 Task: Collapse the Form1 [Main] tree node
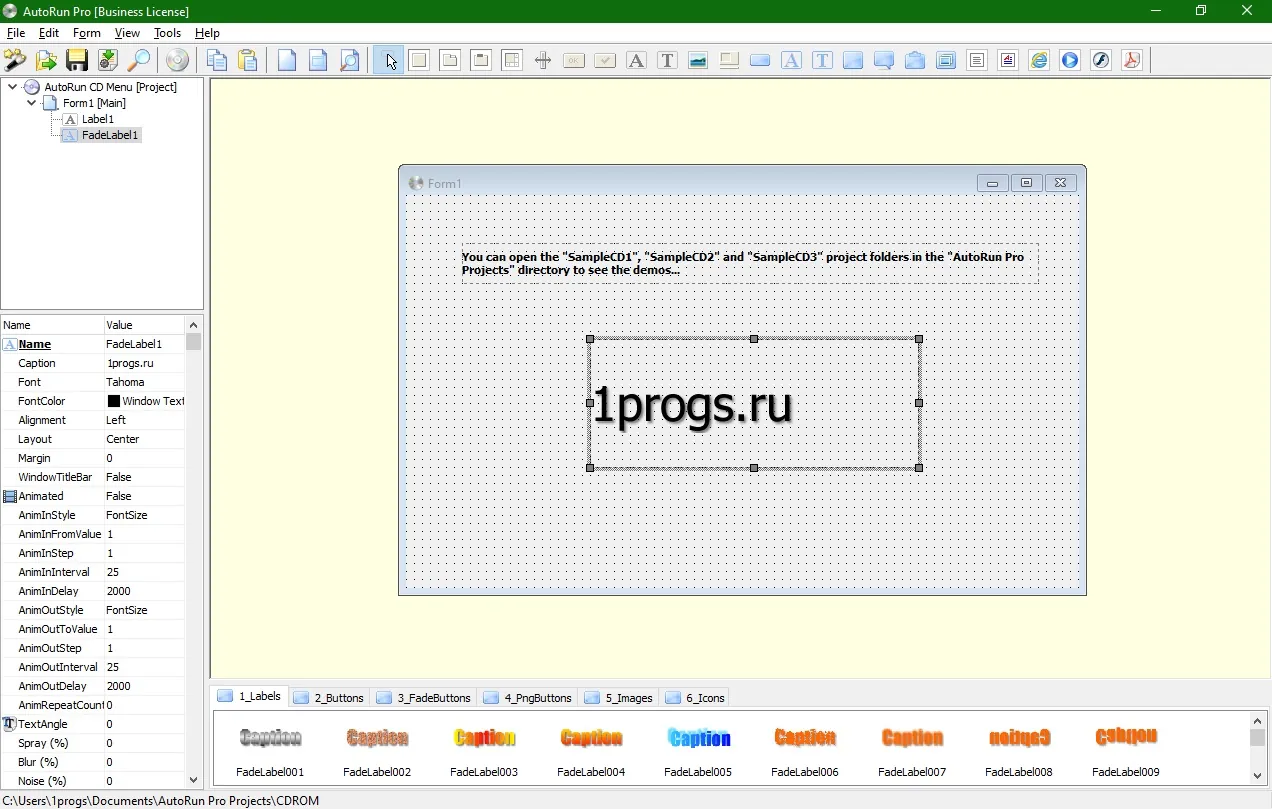tap(32, 103)
